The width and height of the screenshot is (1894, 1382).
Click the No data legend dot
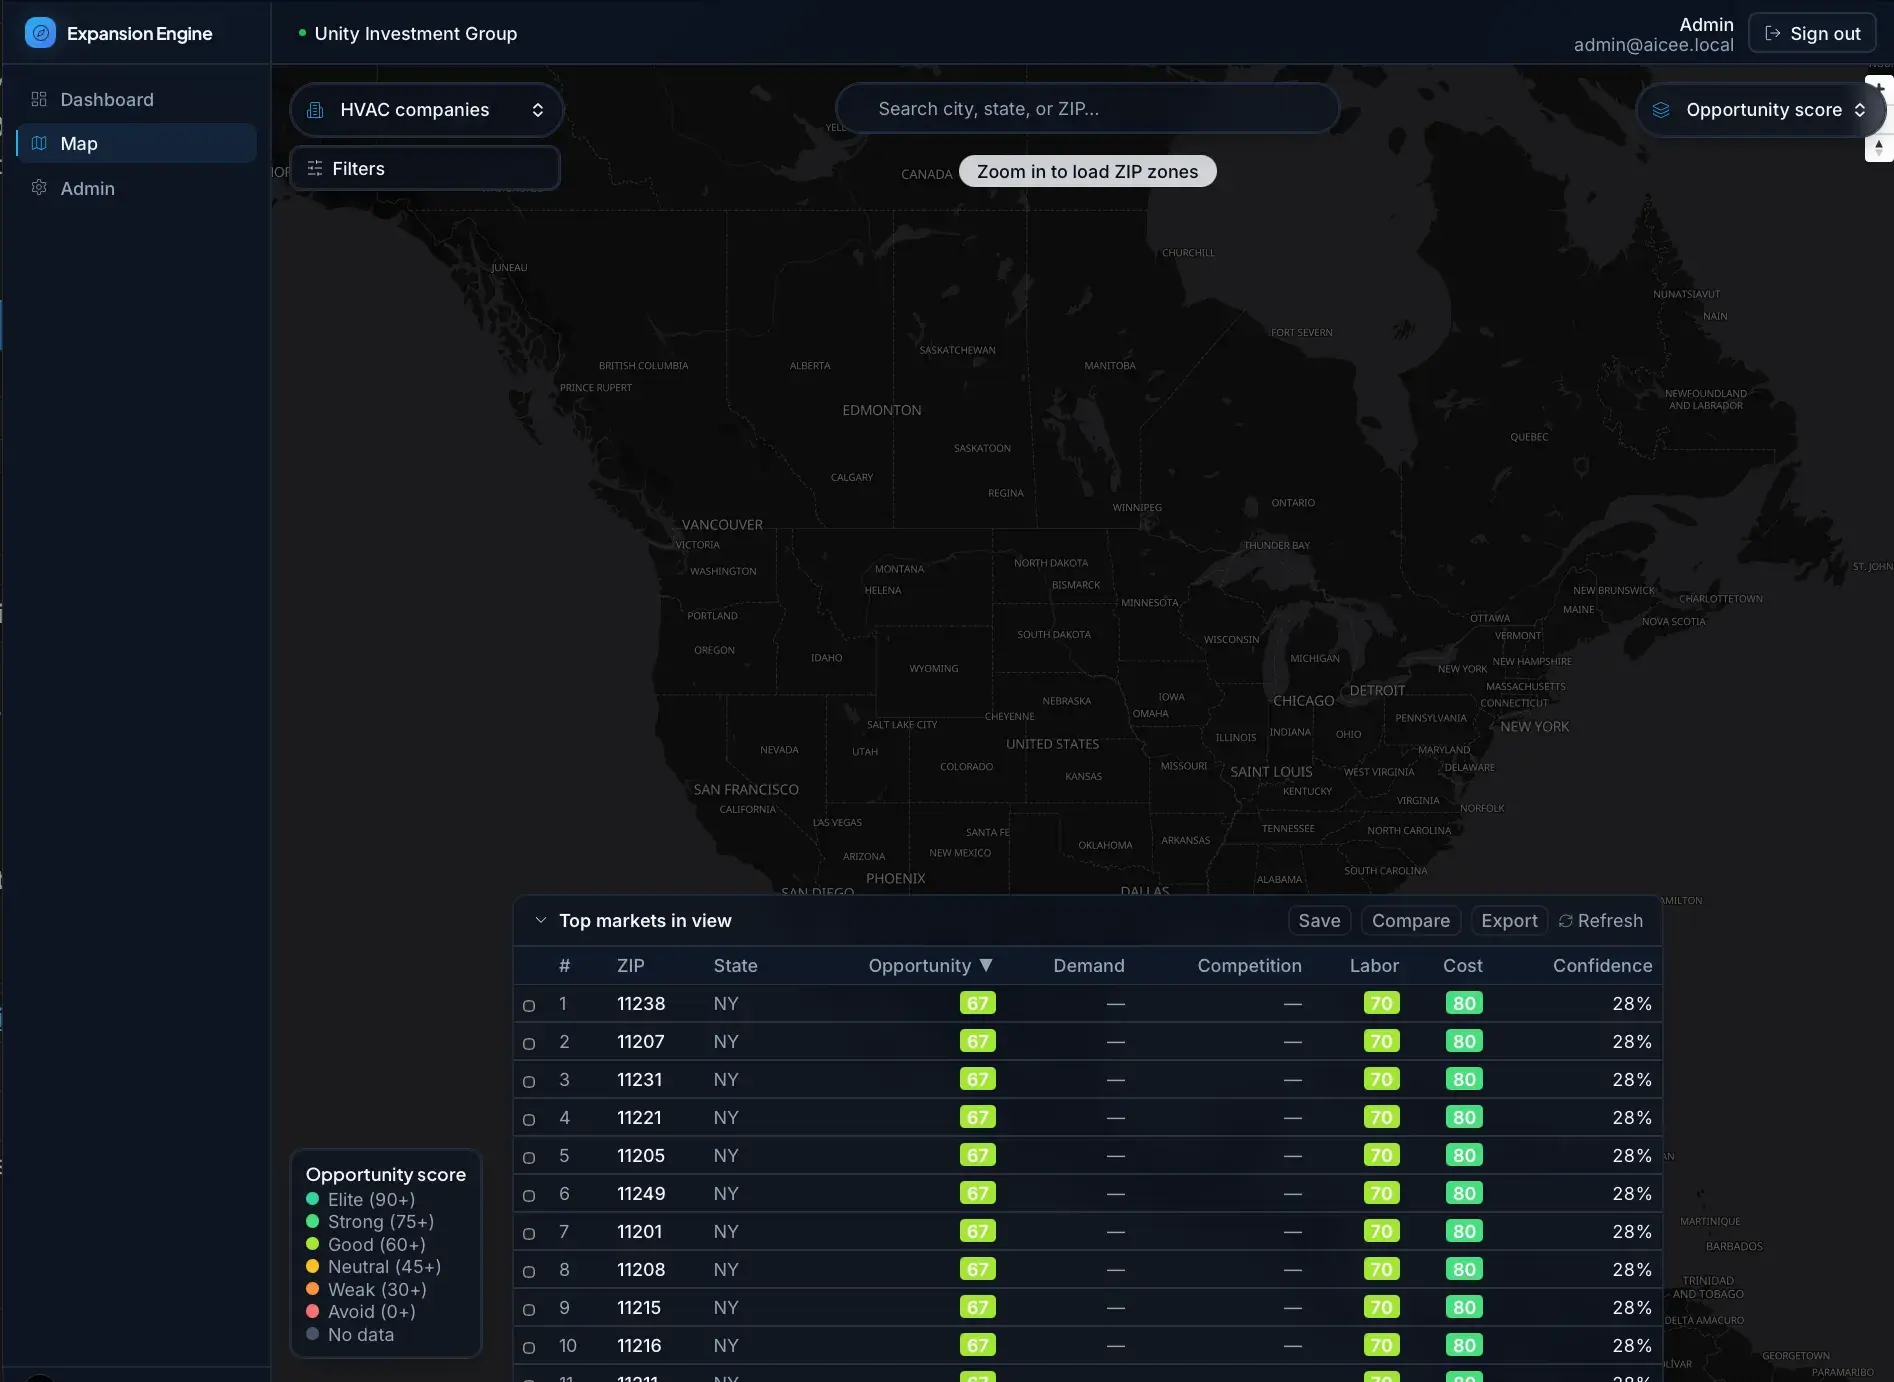(x=312, y=1334)
